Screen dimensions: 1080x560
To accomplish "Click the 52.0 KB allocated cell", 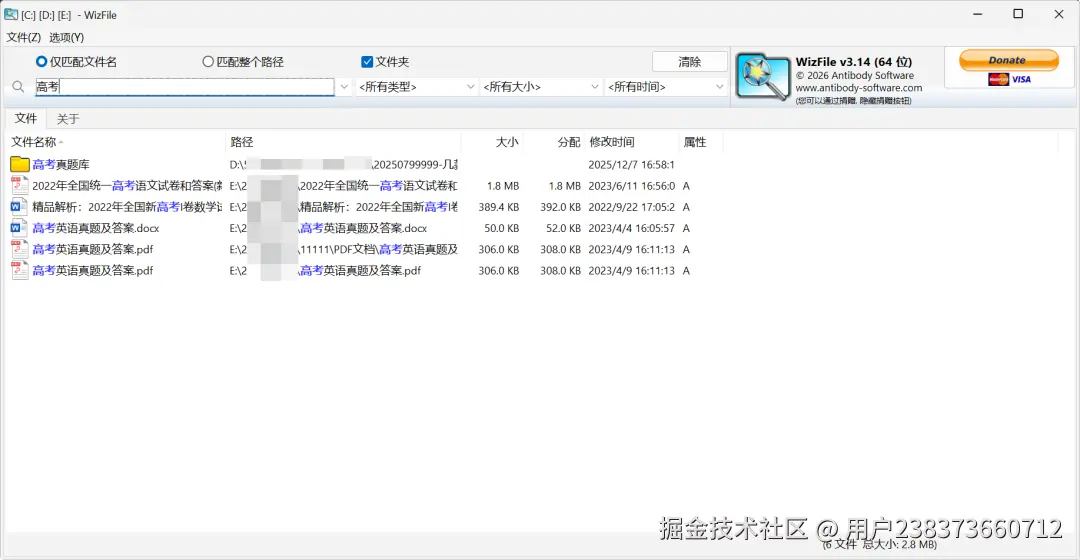I will [563, 228].
